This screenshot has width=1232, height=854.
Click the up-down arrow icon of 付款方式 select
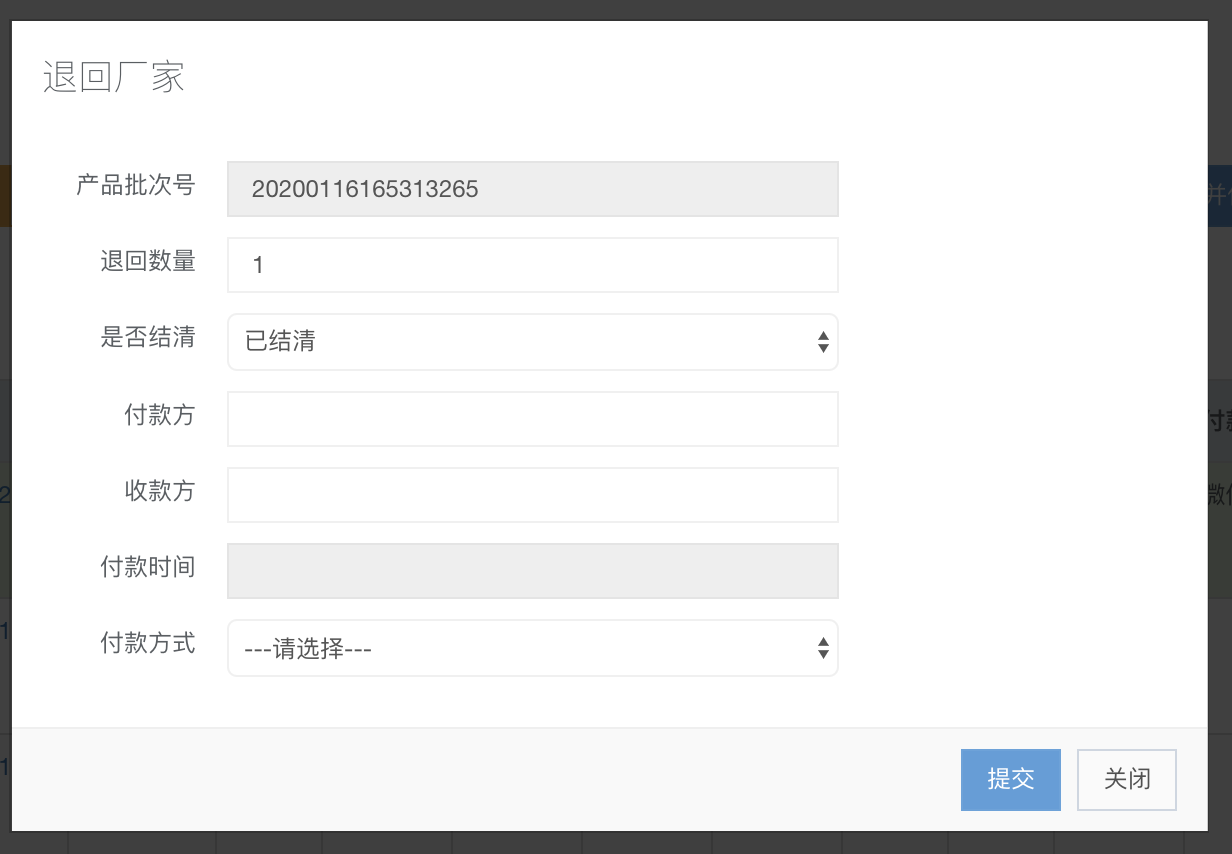(x=823, y=648)
